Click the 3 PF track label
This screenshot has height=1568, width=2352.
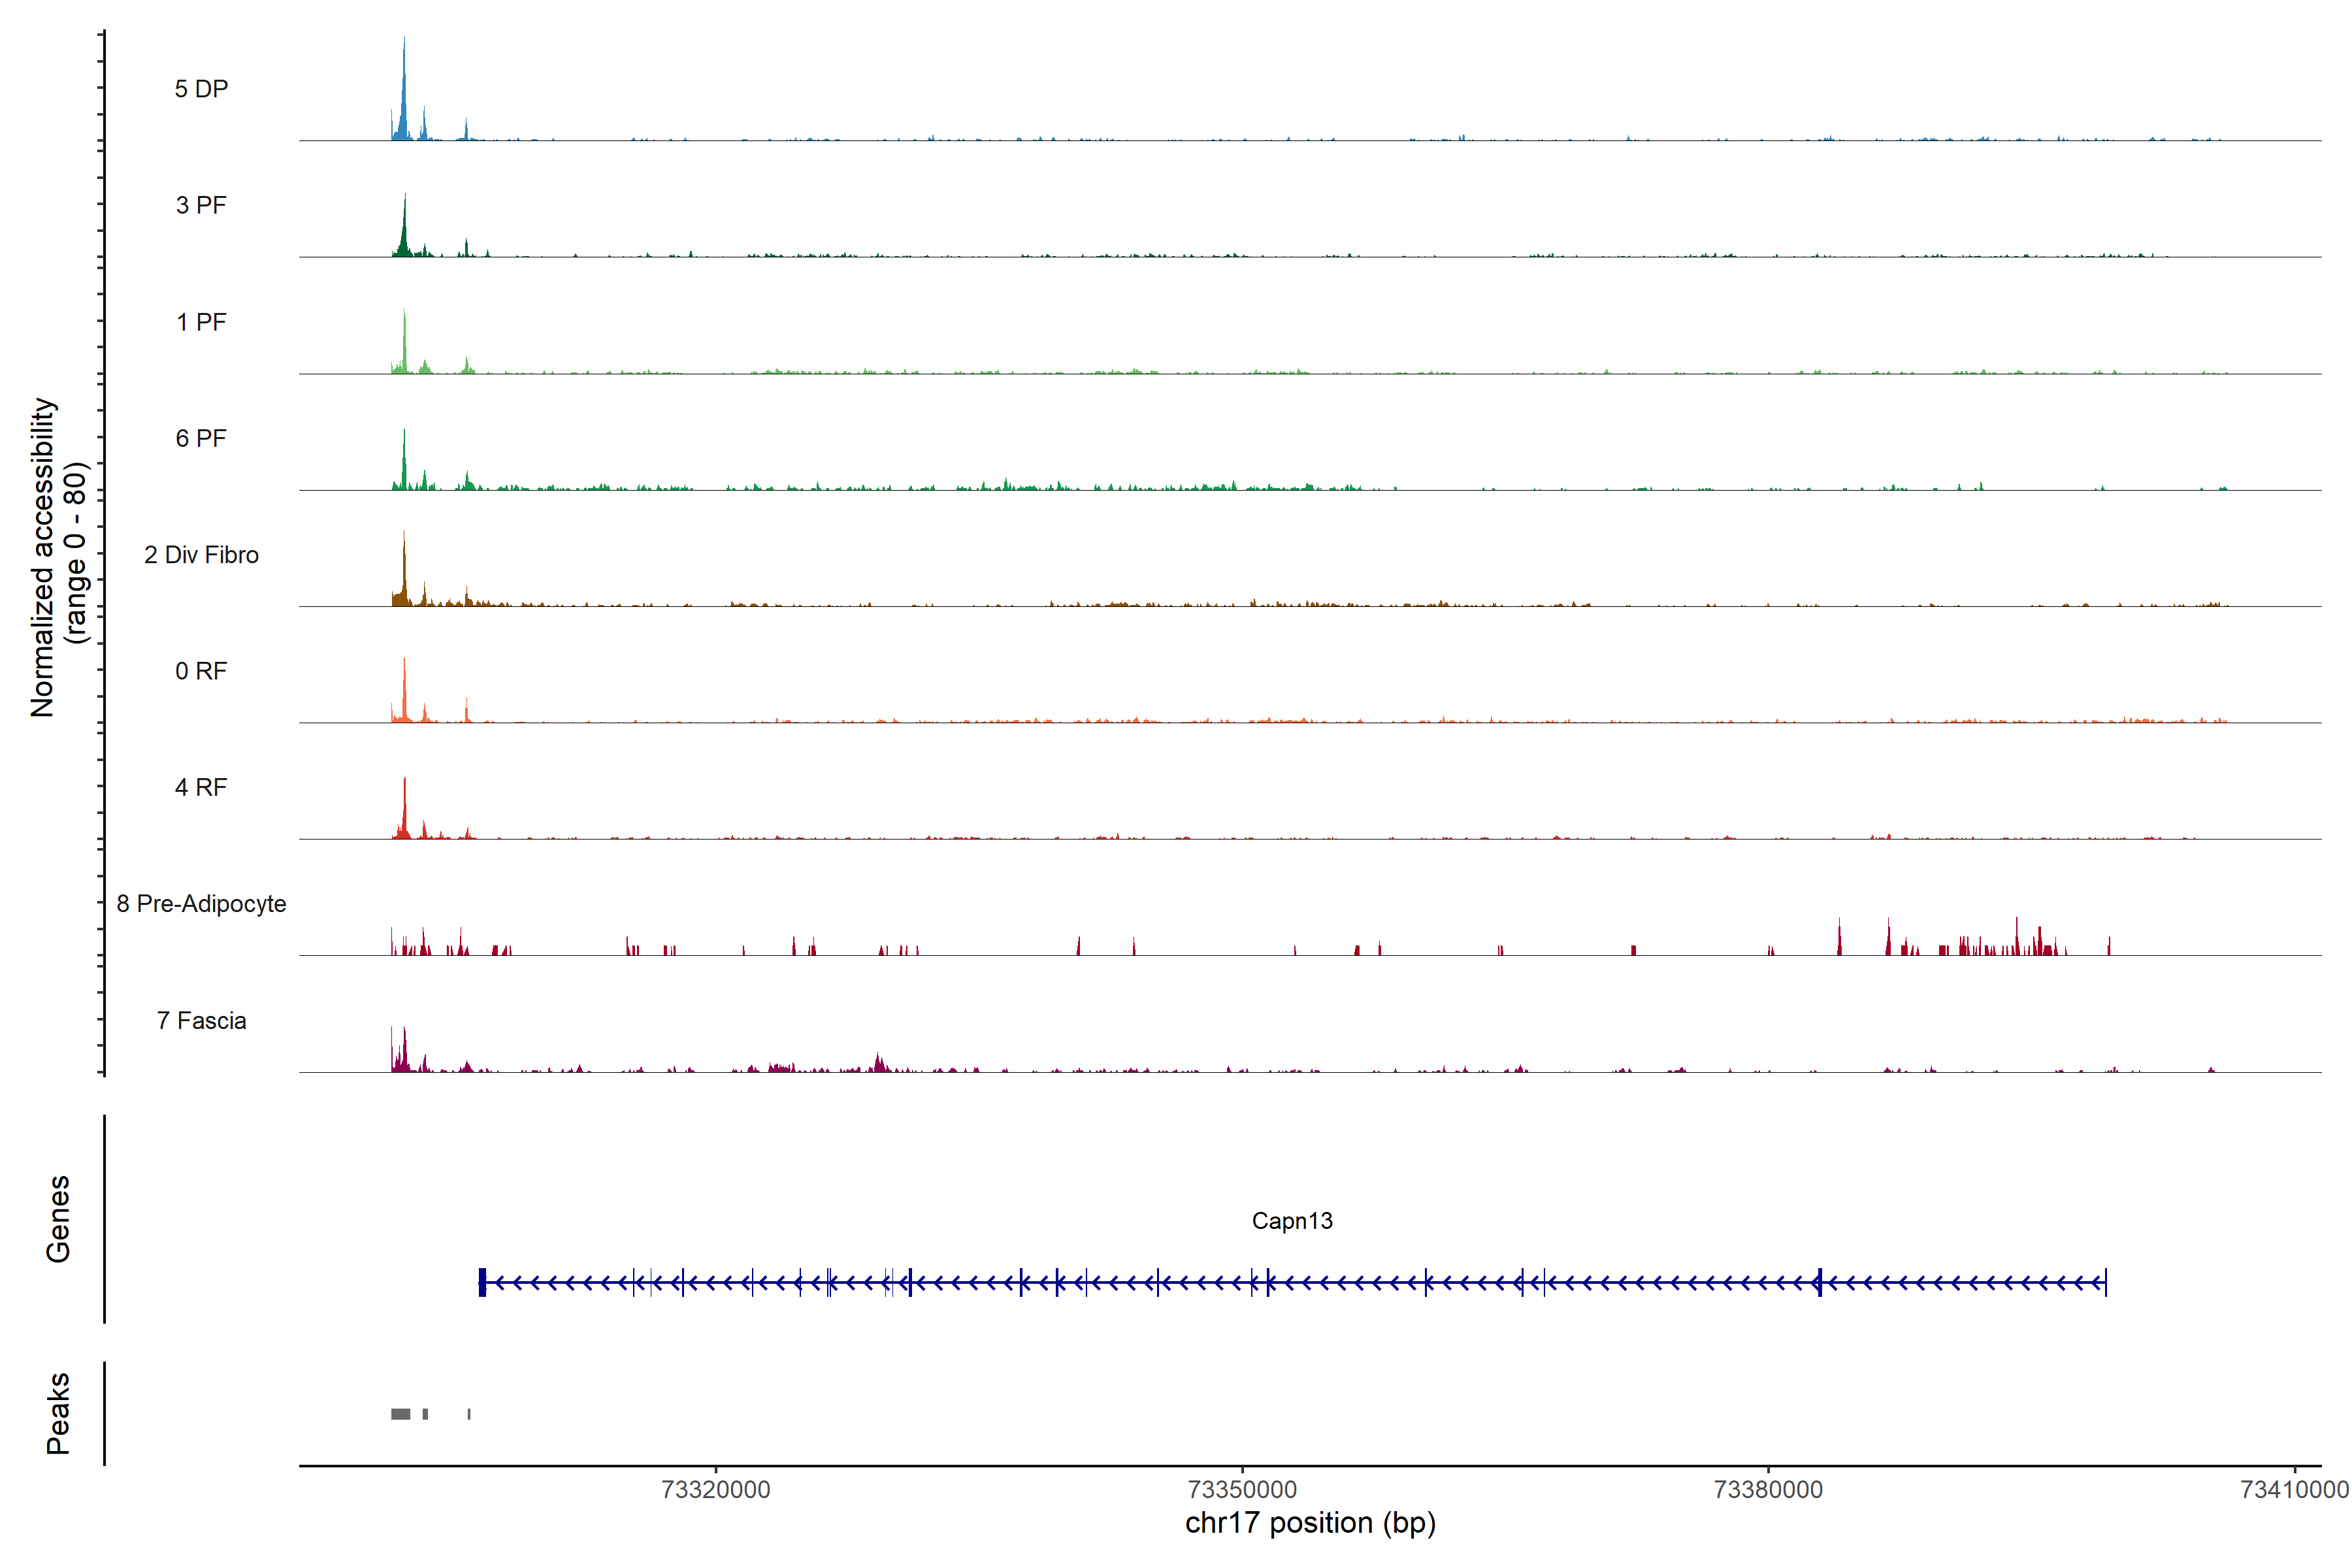point(201,205)
